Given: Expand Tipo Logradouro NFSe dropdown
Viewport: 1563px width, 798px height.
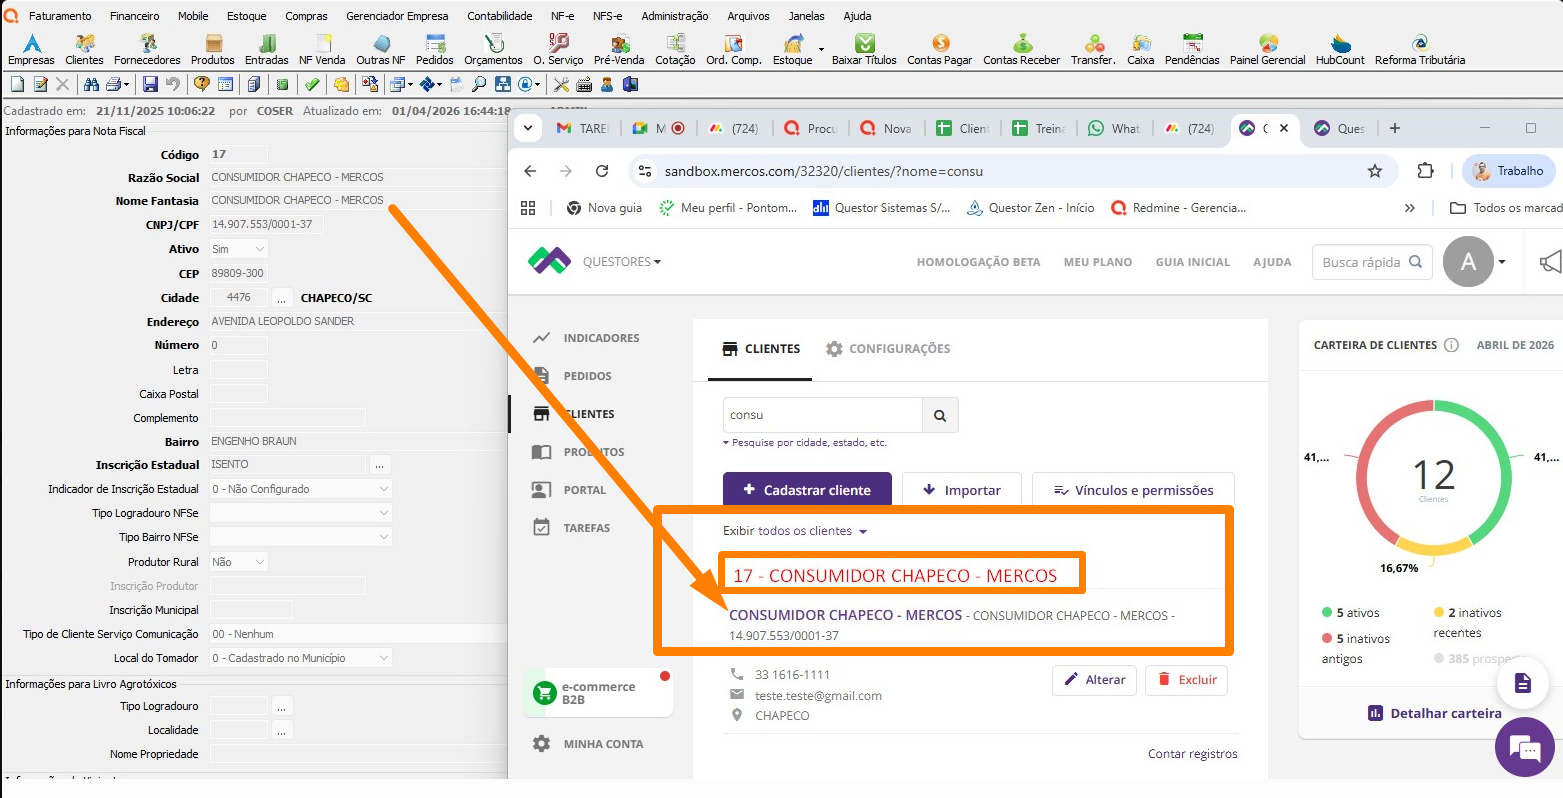Looking at the screenshot, I should pos(301,513).
